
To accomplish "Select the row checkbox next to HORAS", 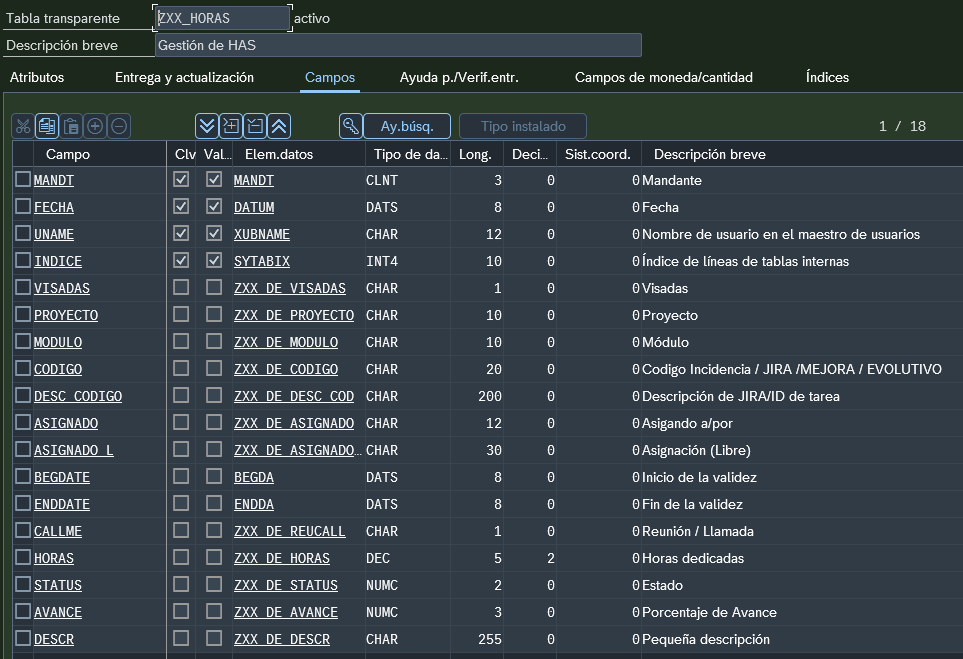I will 23,558.
